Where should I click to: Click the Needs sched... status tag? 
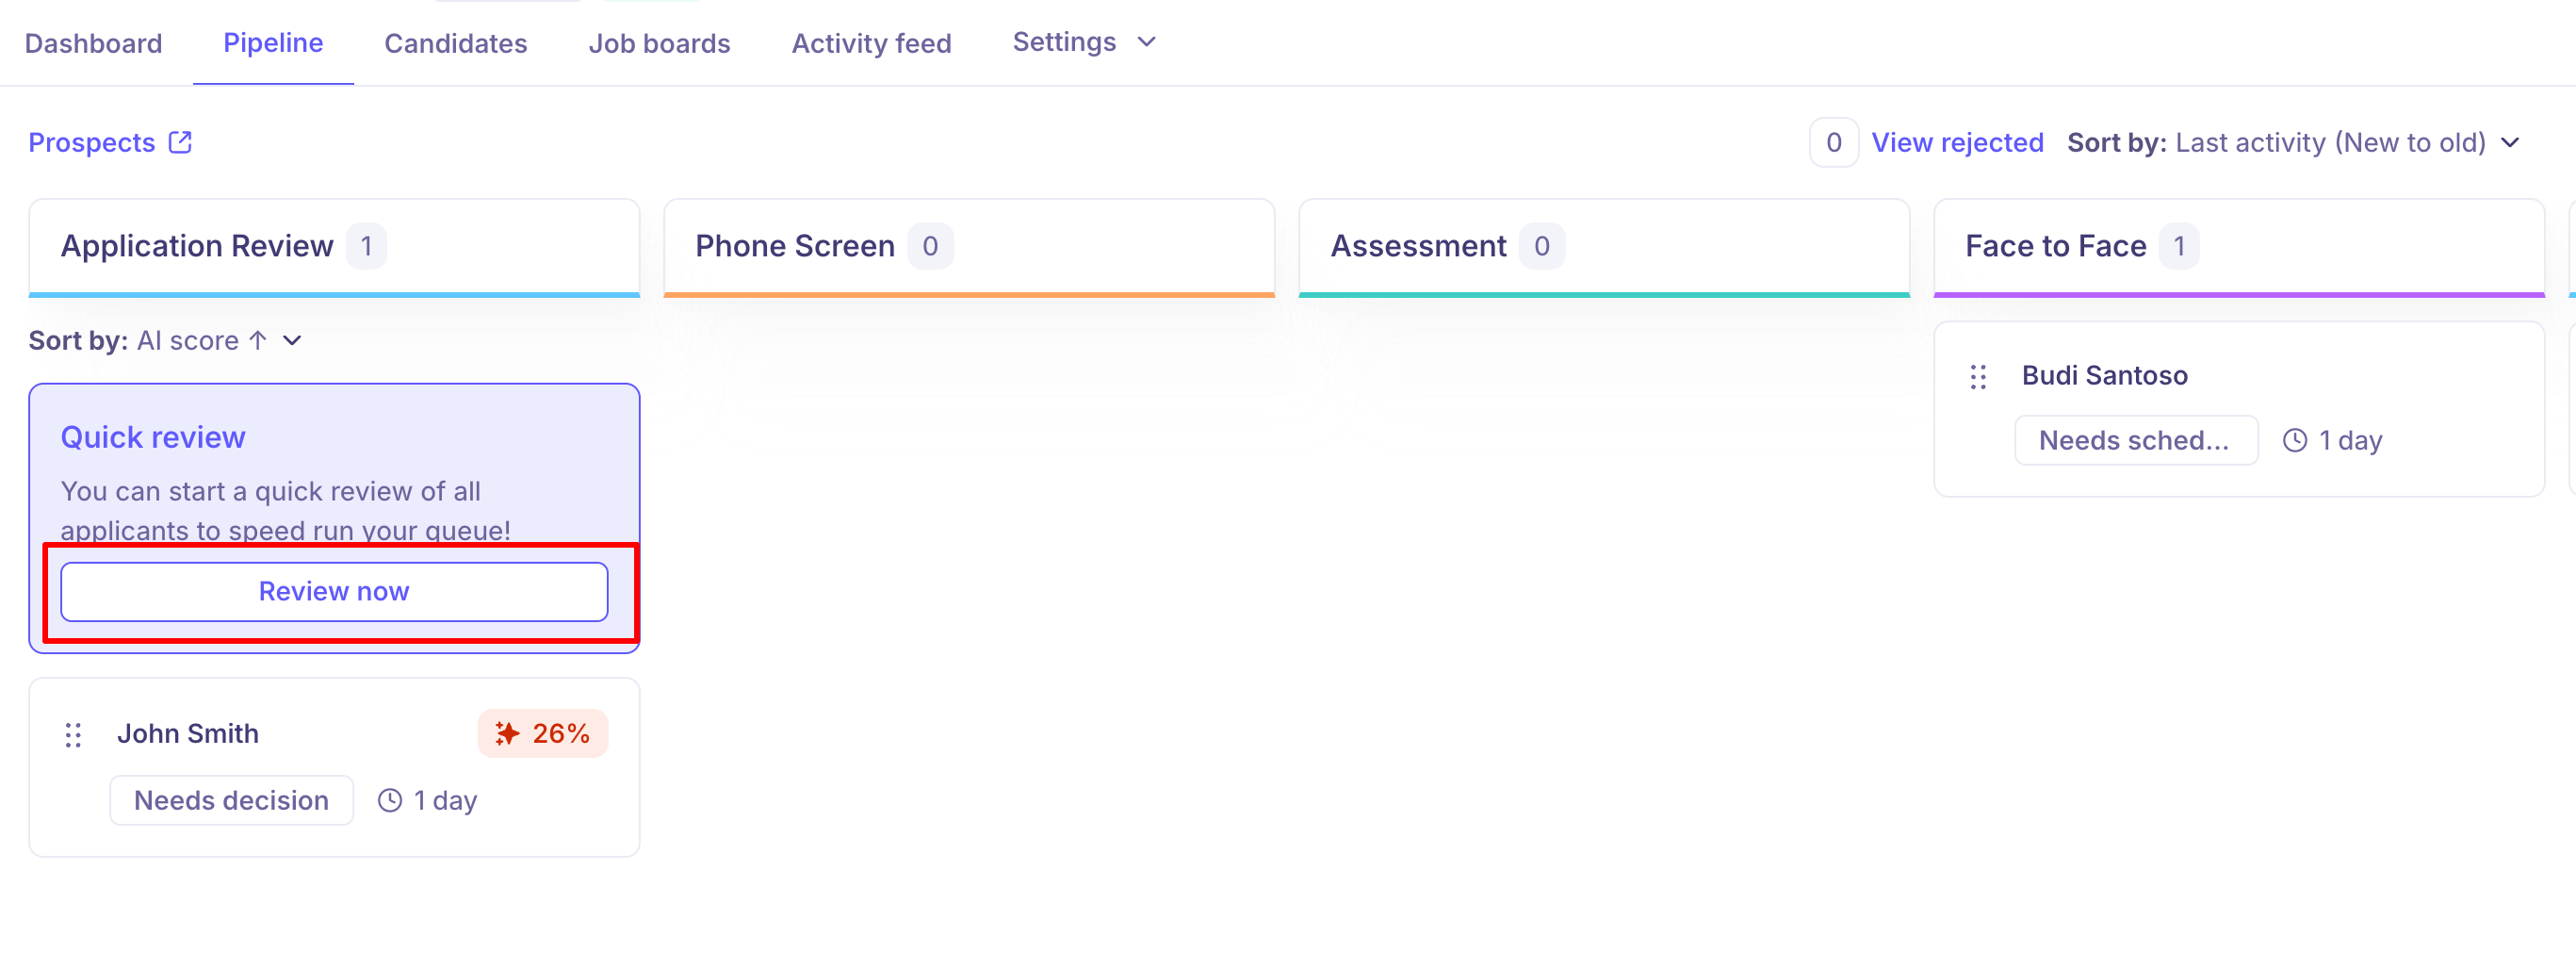point(2134,440)
